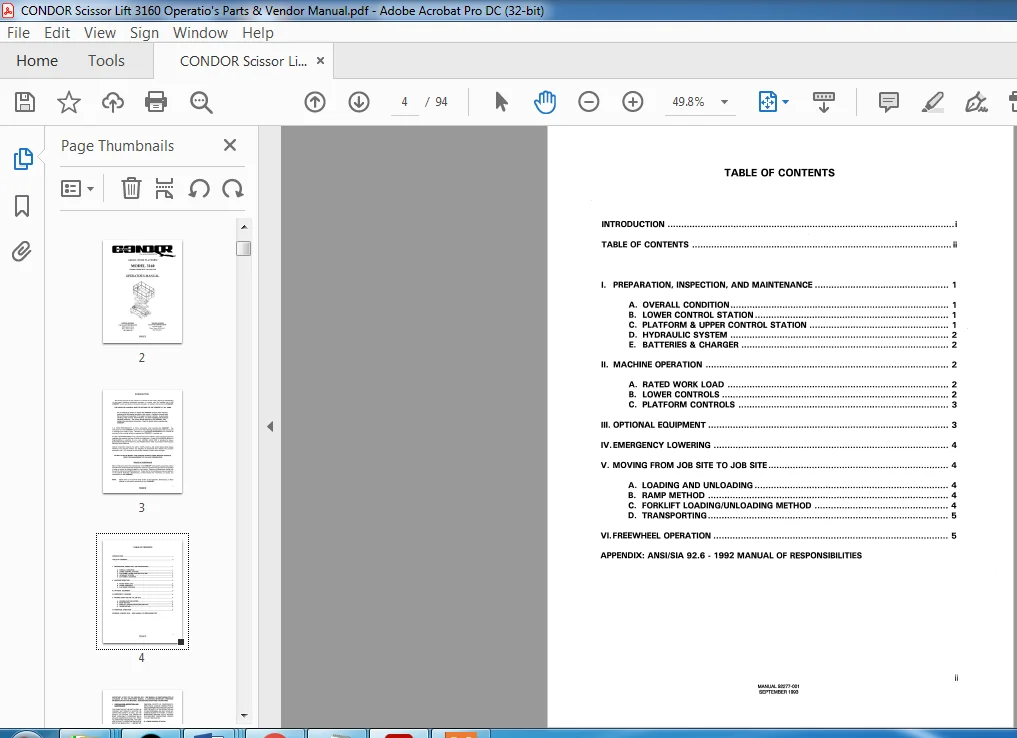The width and height of the screenshot is (1017, 738).
Task: Click the EMERGENCY LOWERING entry
Action: (778, 445)
